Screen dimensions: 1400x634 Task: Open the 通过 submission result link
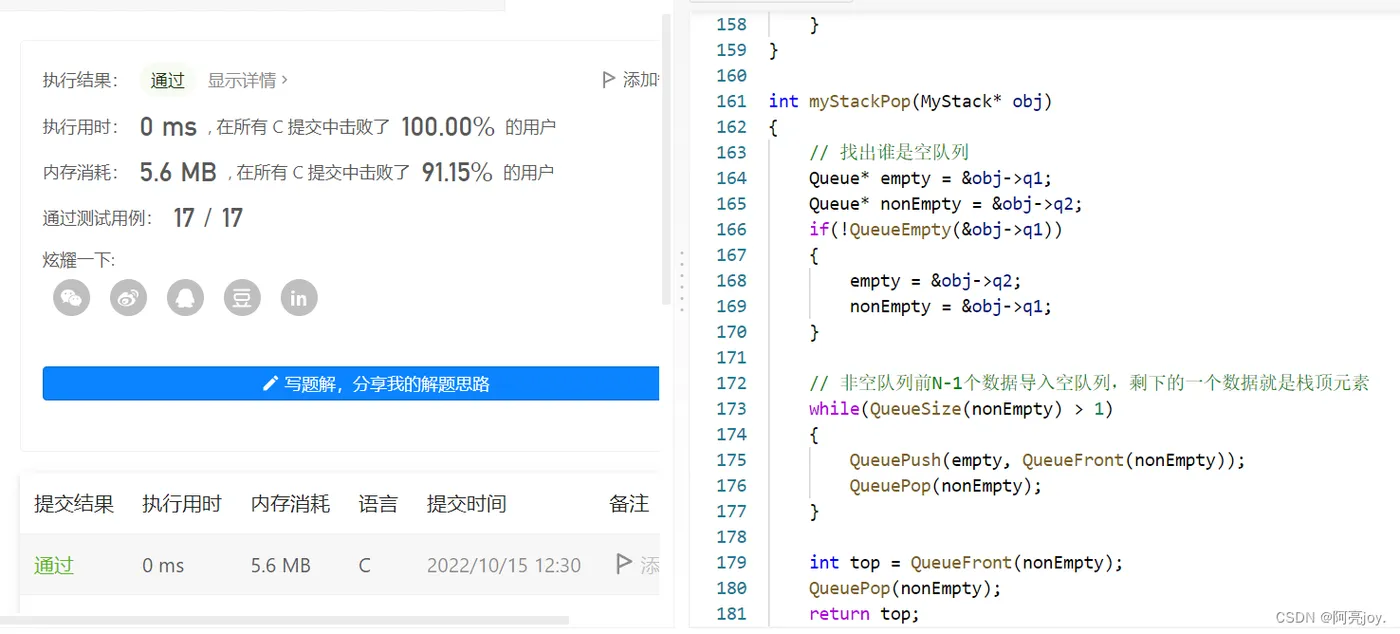coord(54,565)
